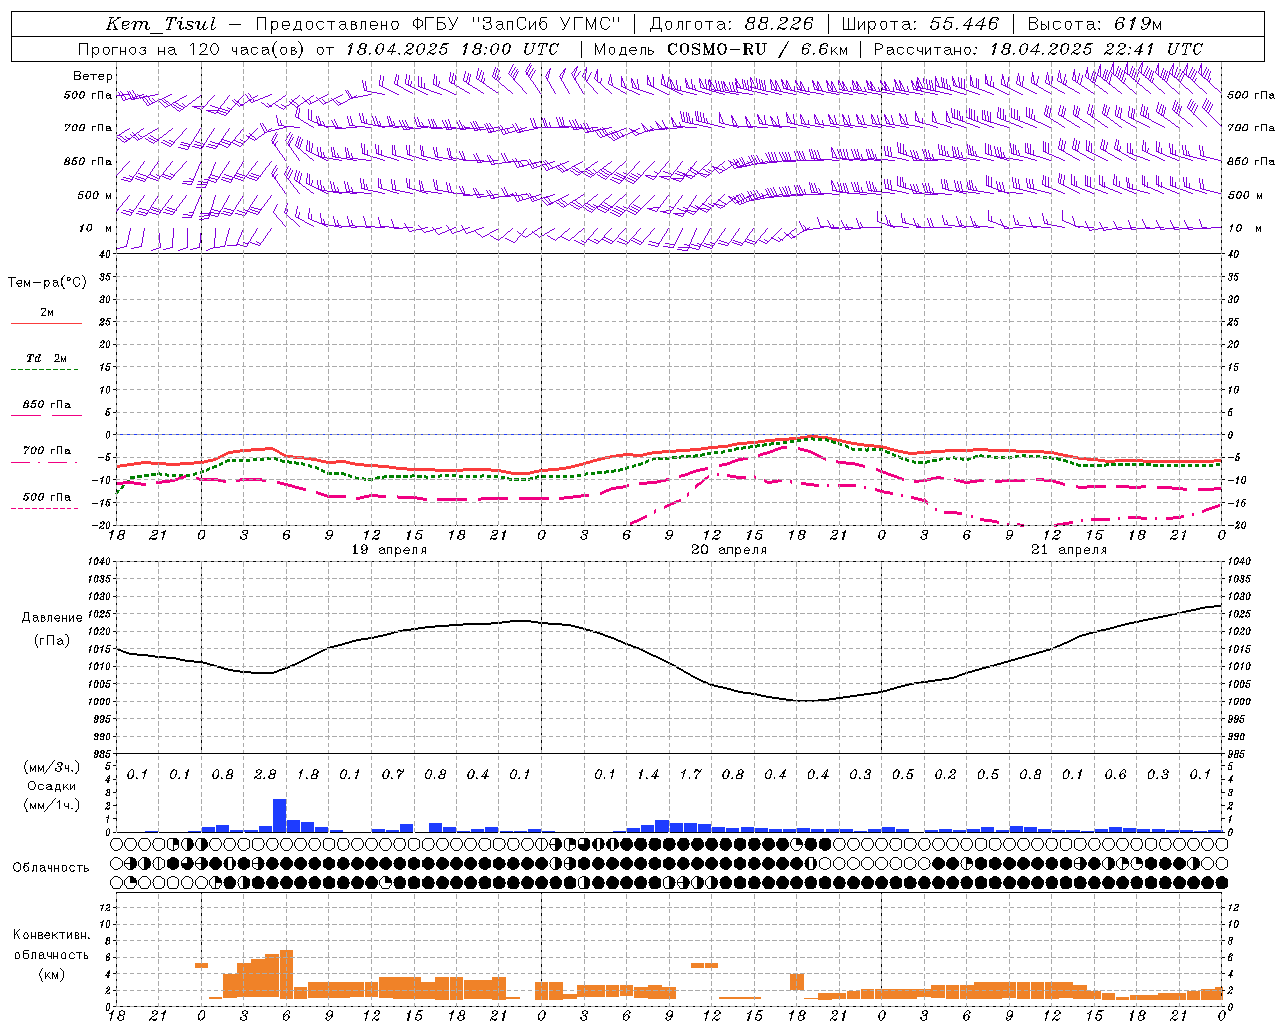Click the 0.6 precipitation total value

coord(1115,775)
